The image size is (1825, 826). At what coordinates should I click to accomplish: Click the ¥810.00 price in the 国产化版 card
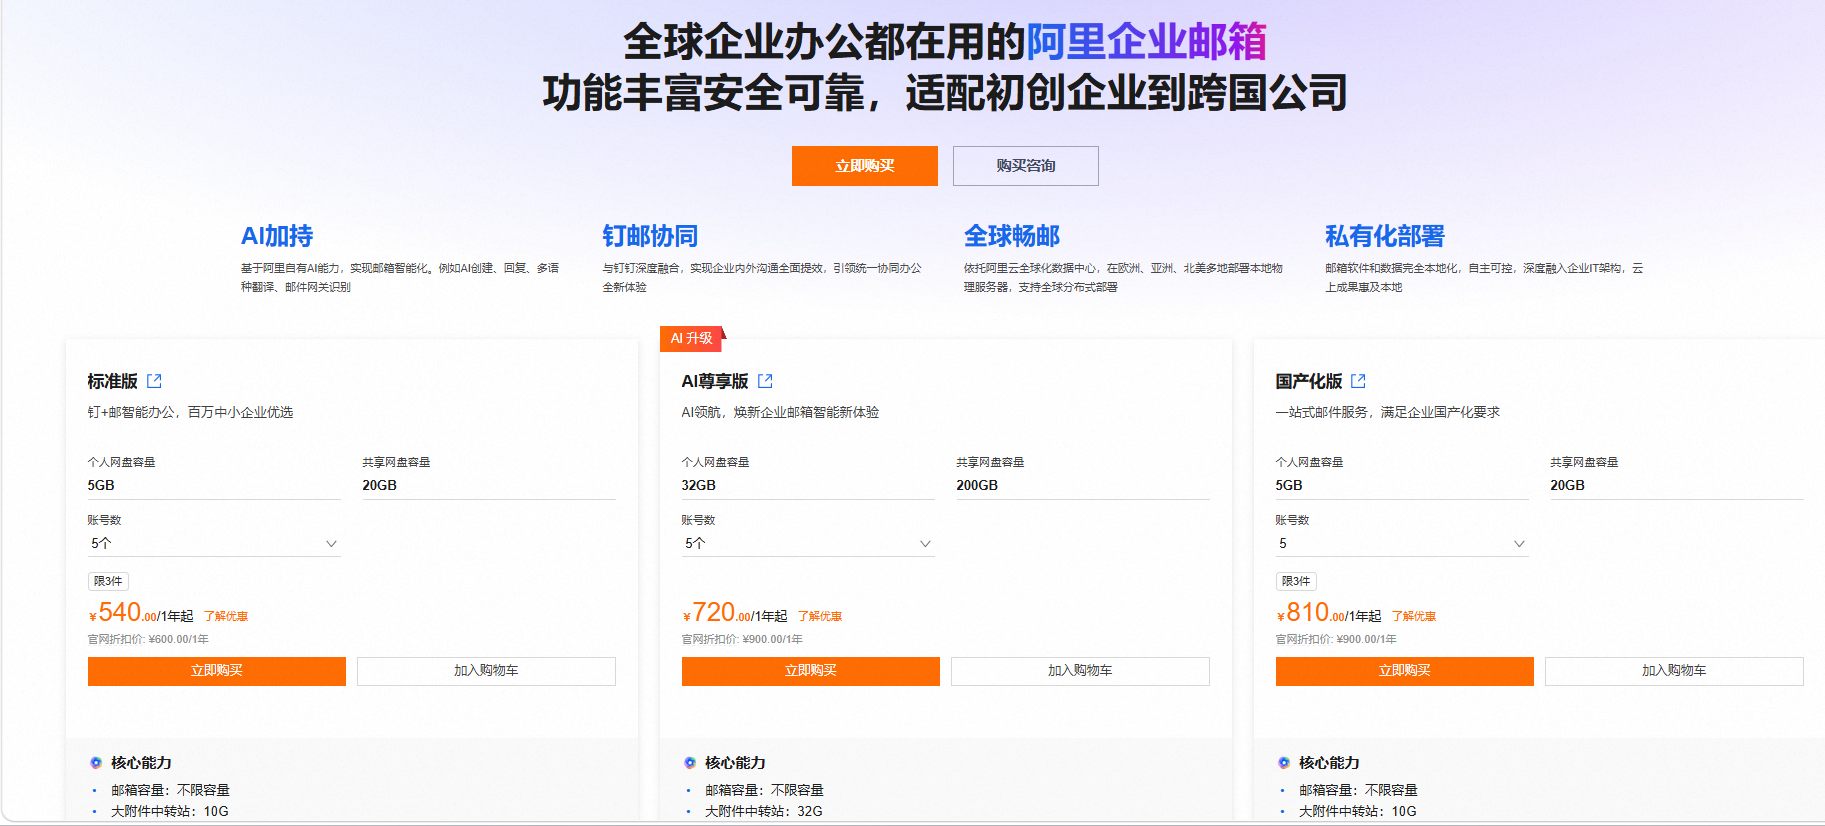(x=1311, y=613)
